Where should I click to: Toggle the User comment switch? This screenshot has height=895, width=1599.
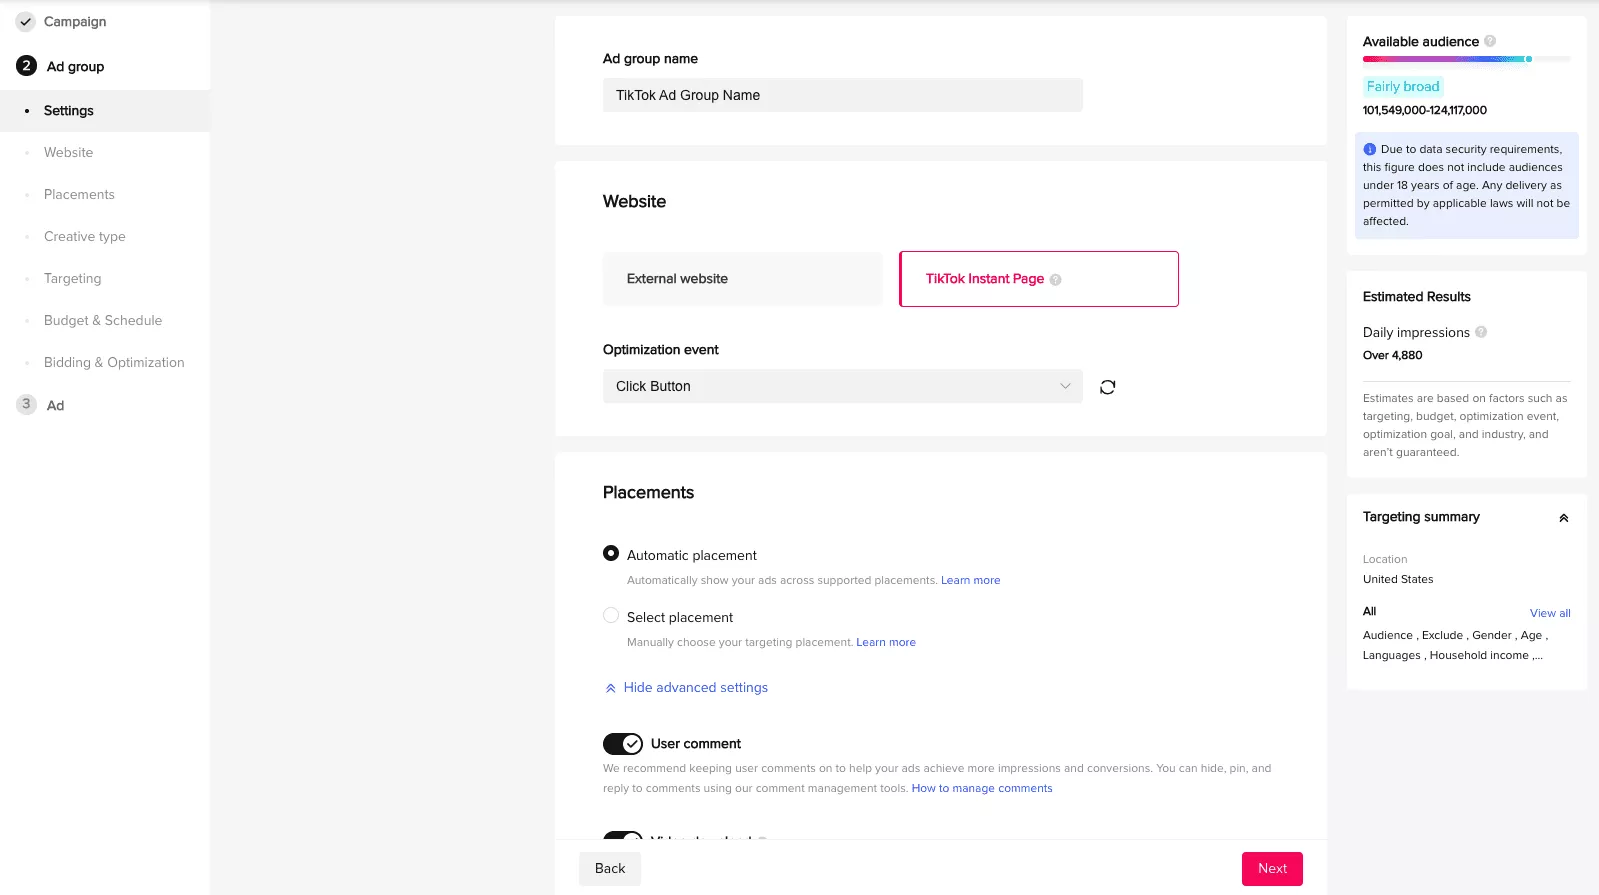622,744
